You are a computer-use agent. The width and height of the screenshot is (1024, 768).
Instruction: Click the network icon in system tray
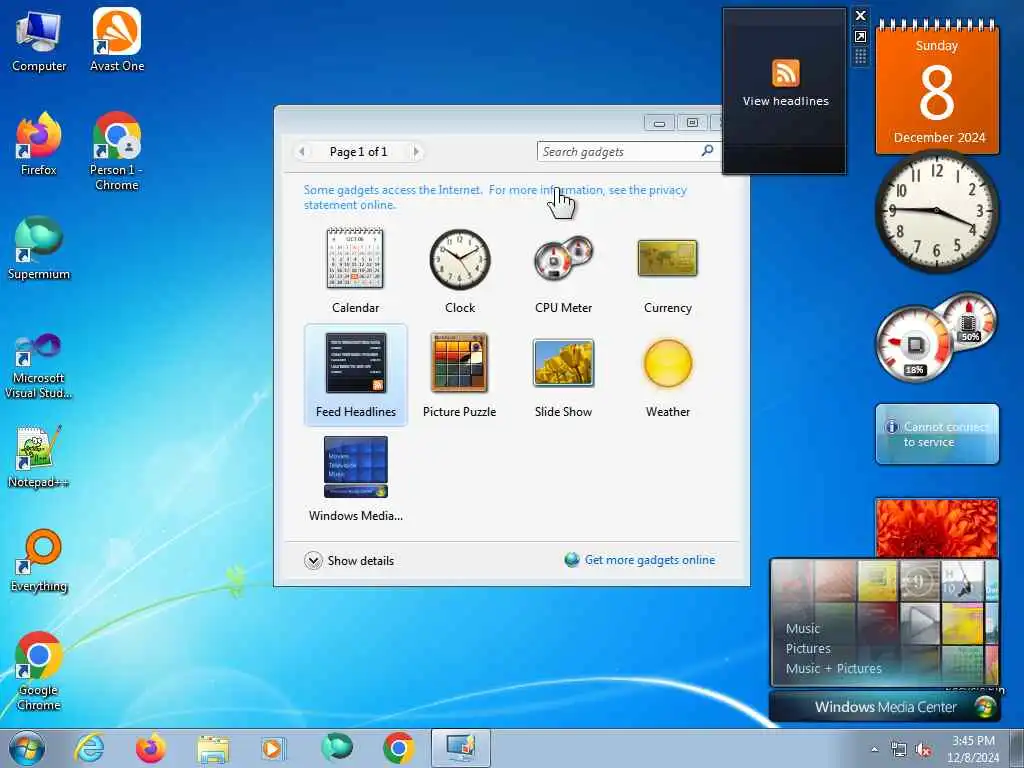tap(899, 750)
